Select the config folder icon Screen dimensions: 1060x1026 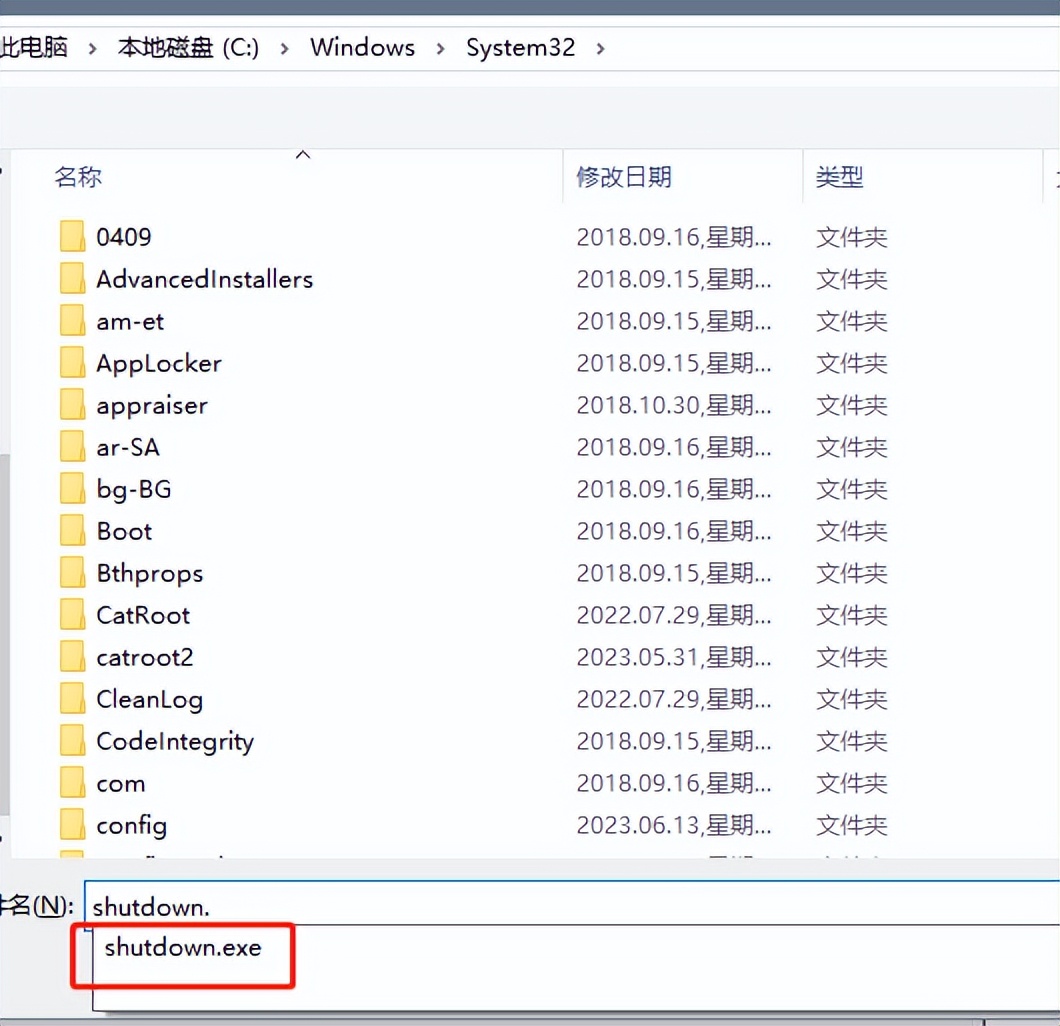[x=71, y=824]
